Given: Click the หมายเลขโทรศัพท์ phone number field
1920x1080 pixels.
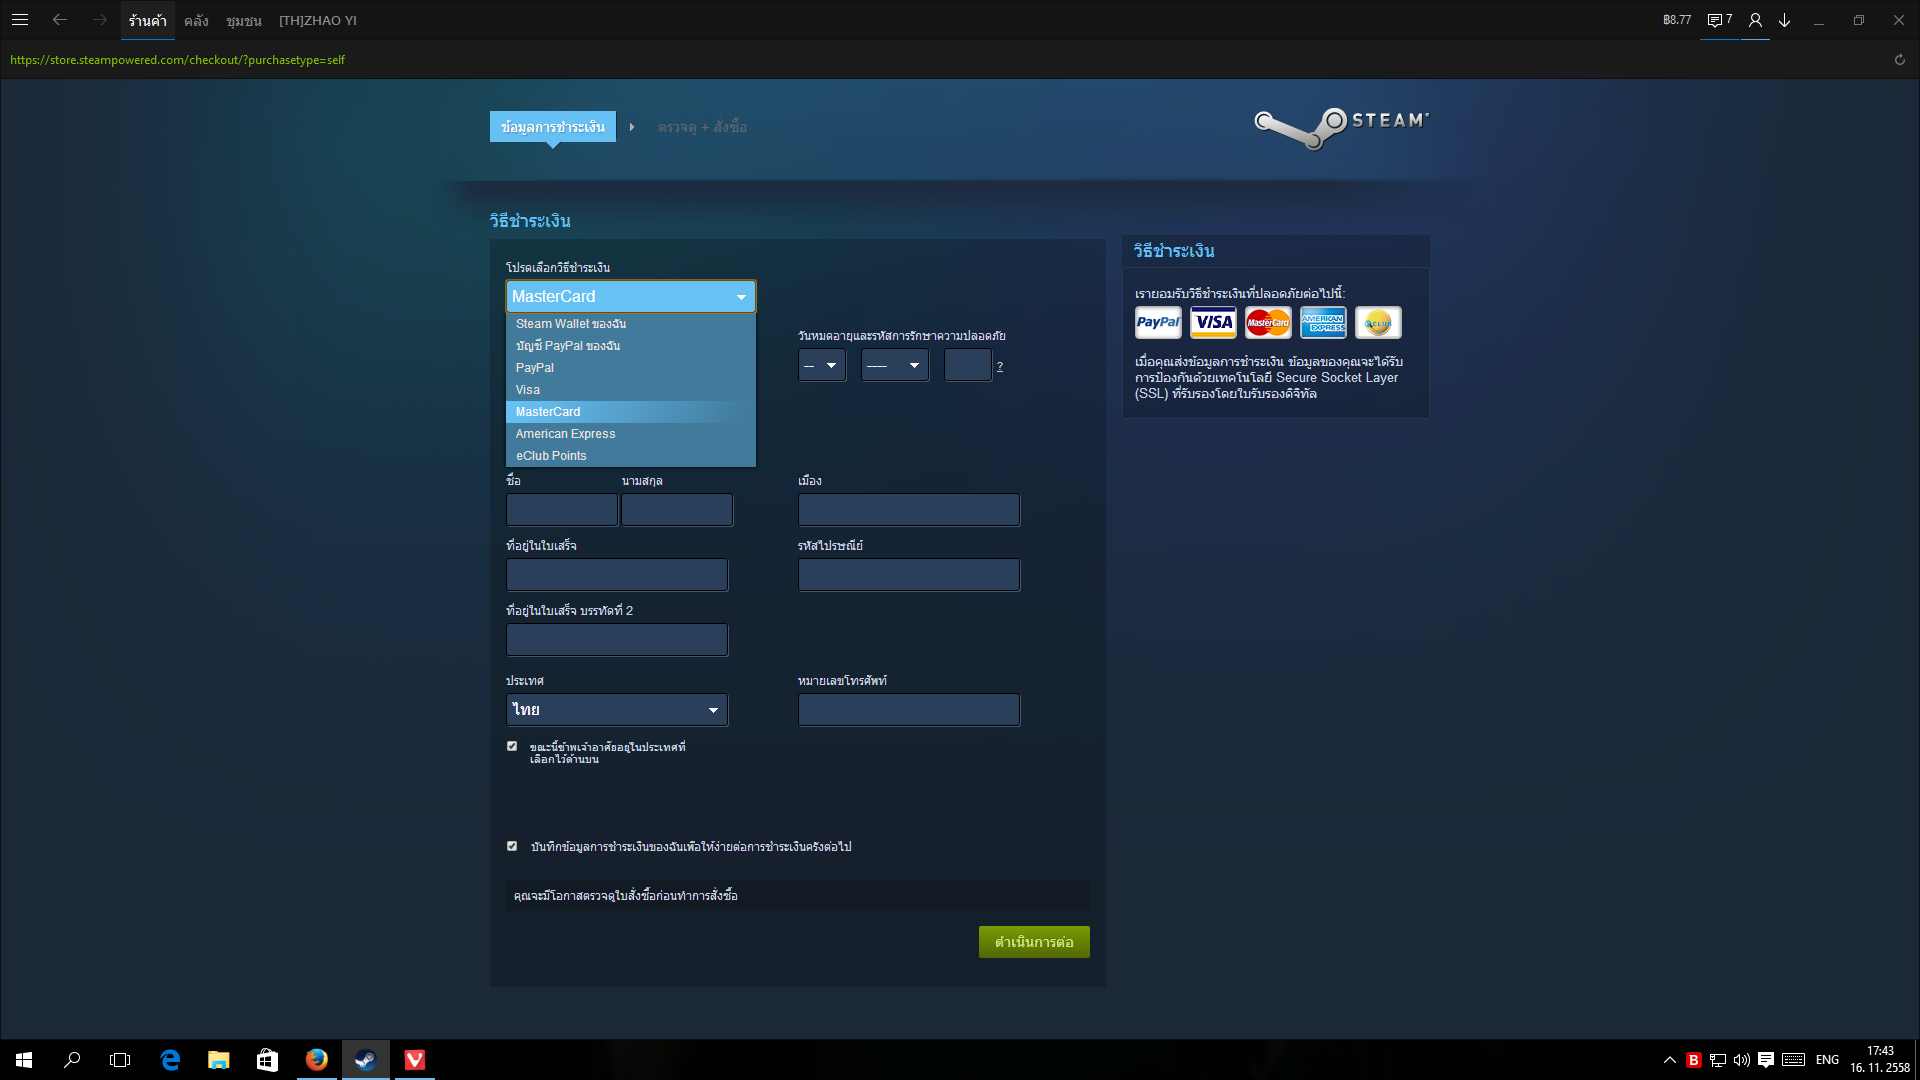Looking at the screenshot, I should click(x=909, y=710).
